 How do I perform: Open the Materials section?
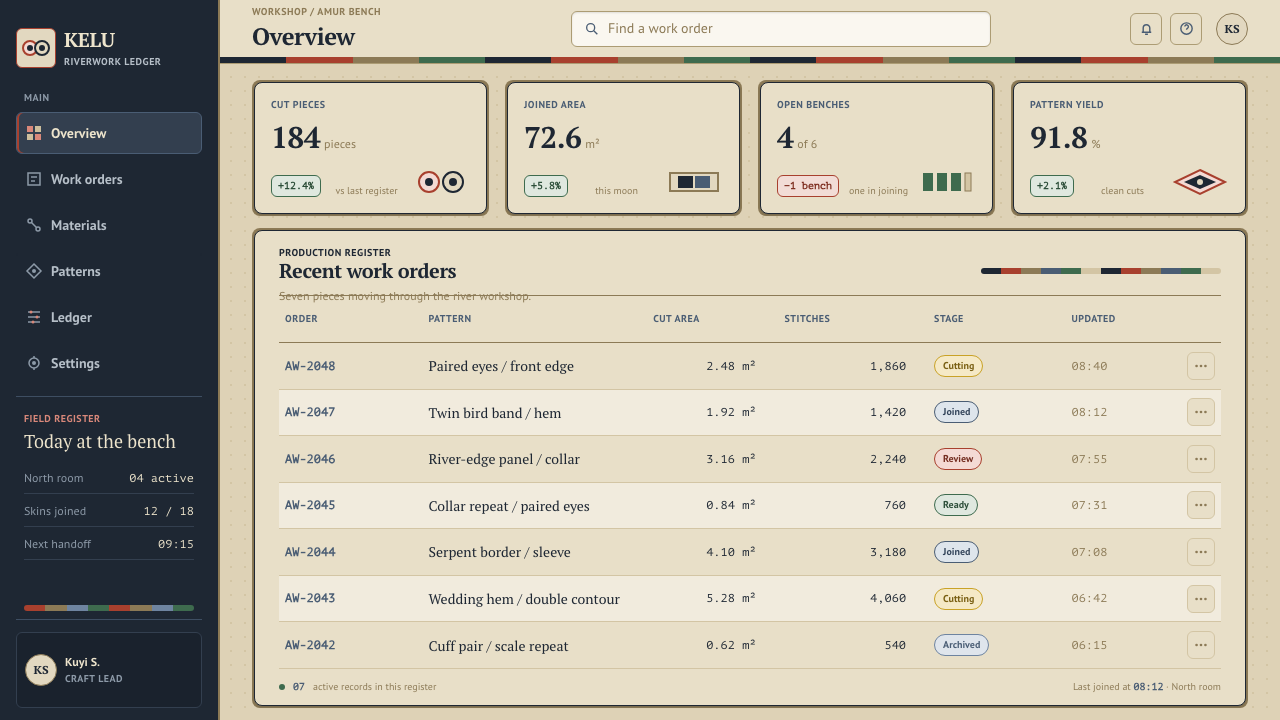pyautogui.click(x=109, y=225)
